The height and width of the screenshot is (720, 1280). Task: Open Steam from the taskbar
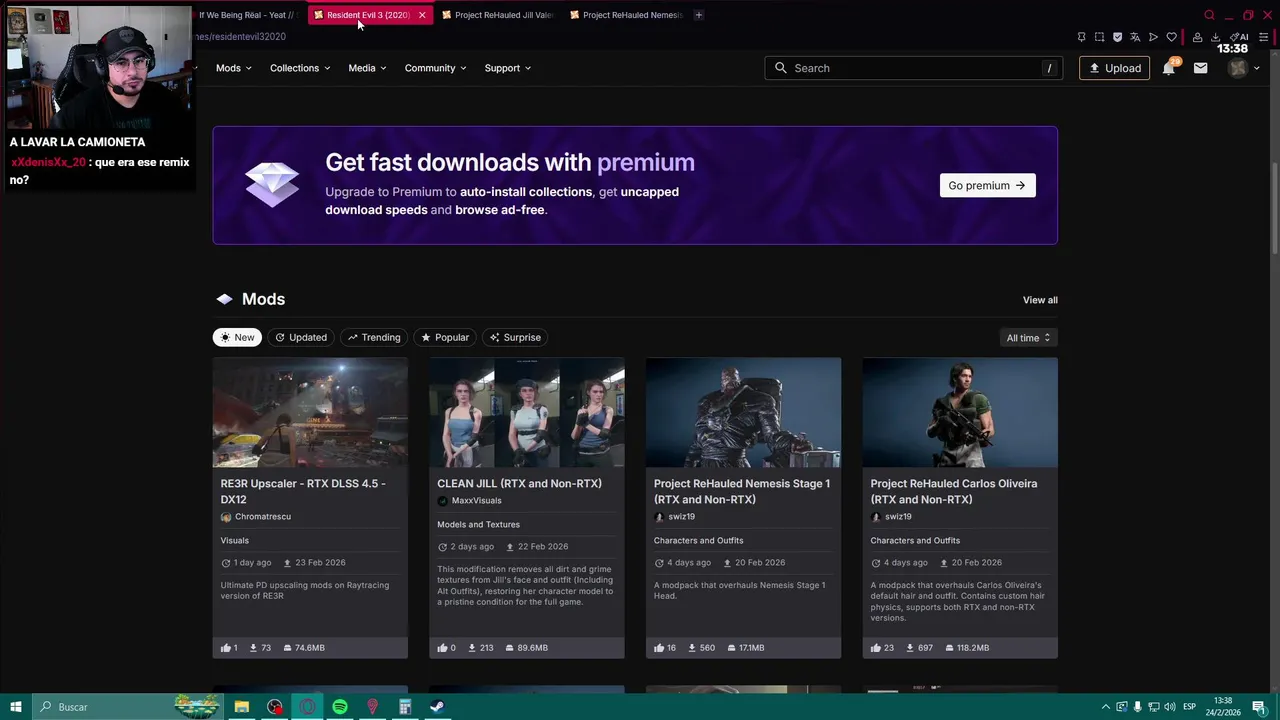[x=437, y=707]
